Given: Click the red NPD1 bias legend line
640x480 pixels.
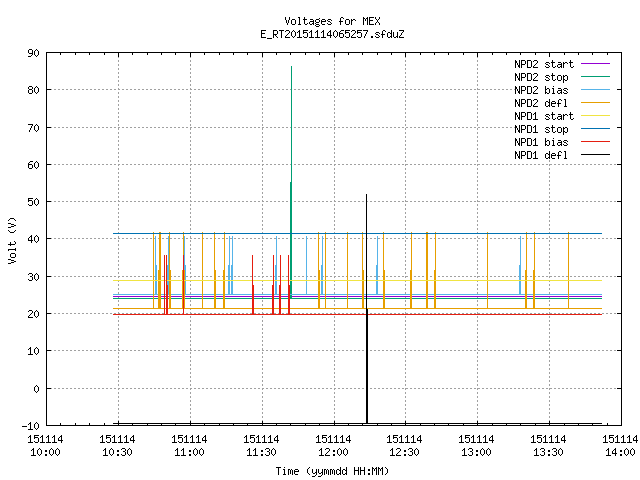Looking at the screenshot, I should click(595, 142).
